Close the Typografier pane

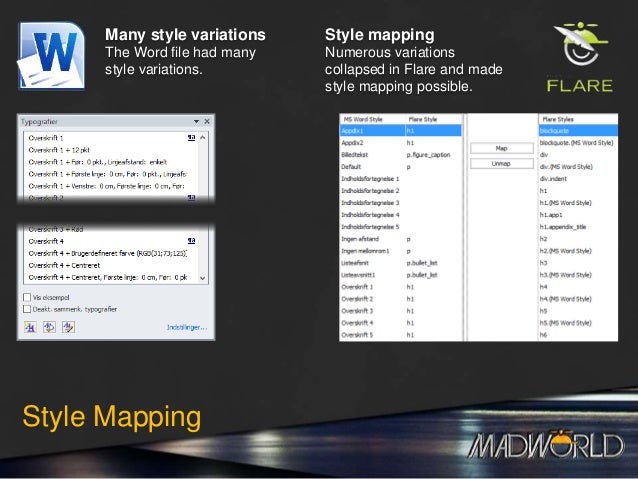pos(207,119)
